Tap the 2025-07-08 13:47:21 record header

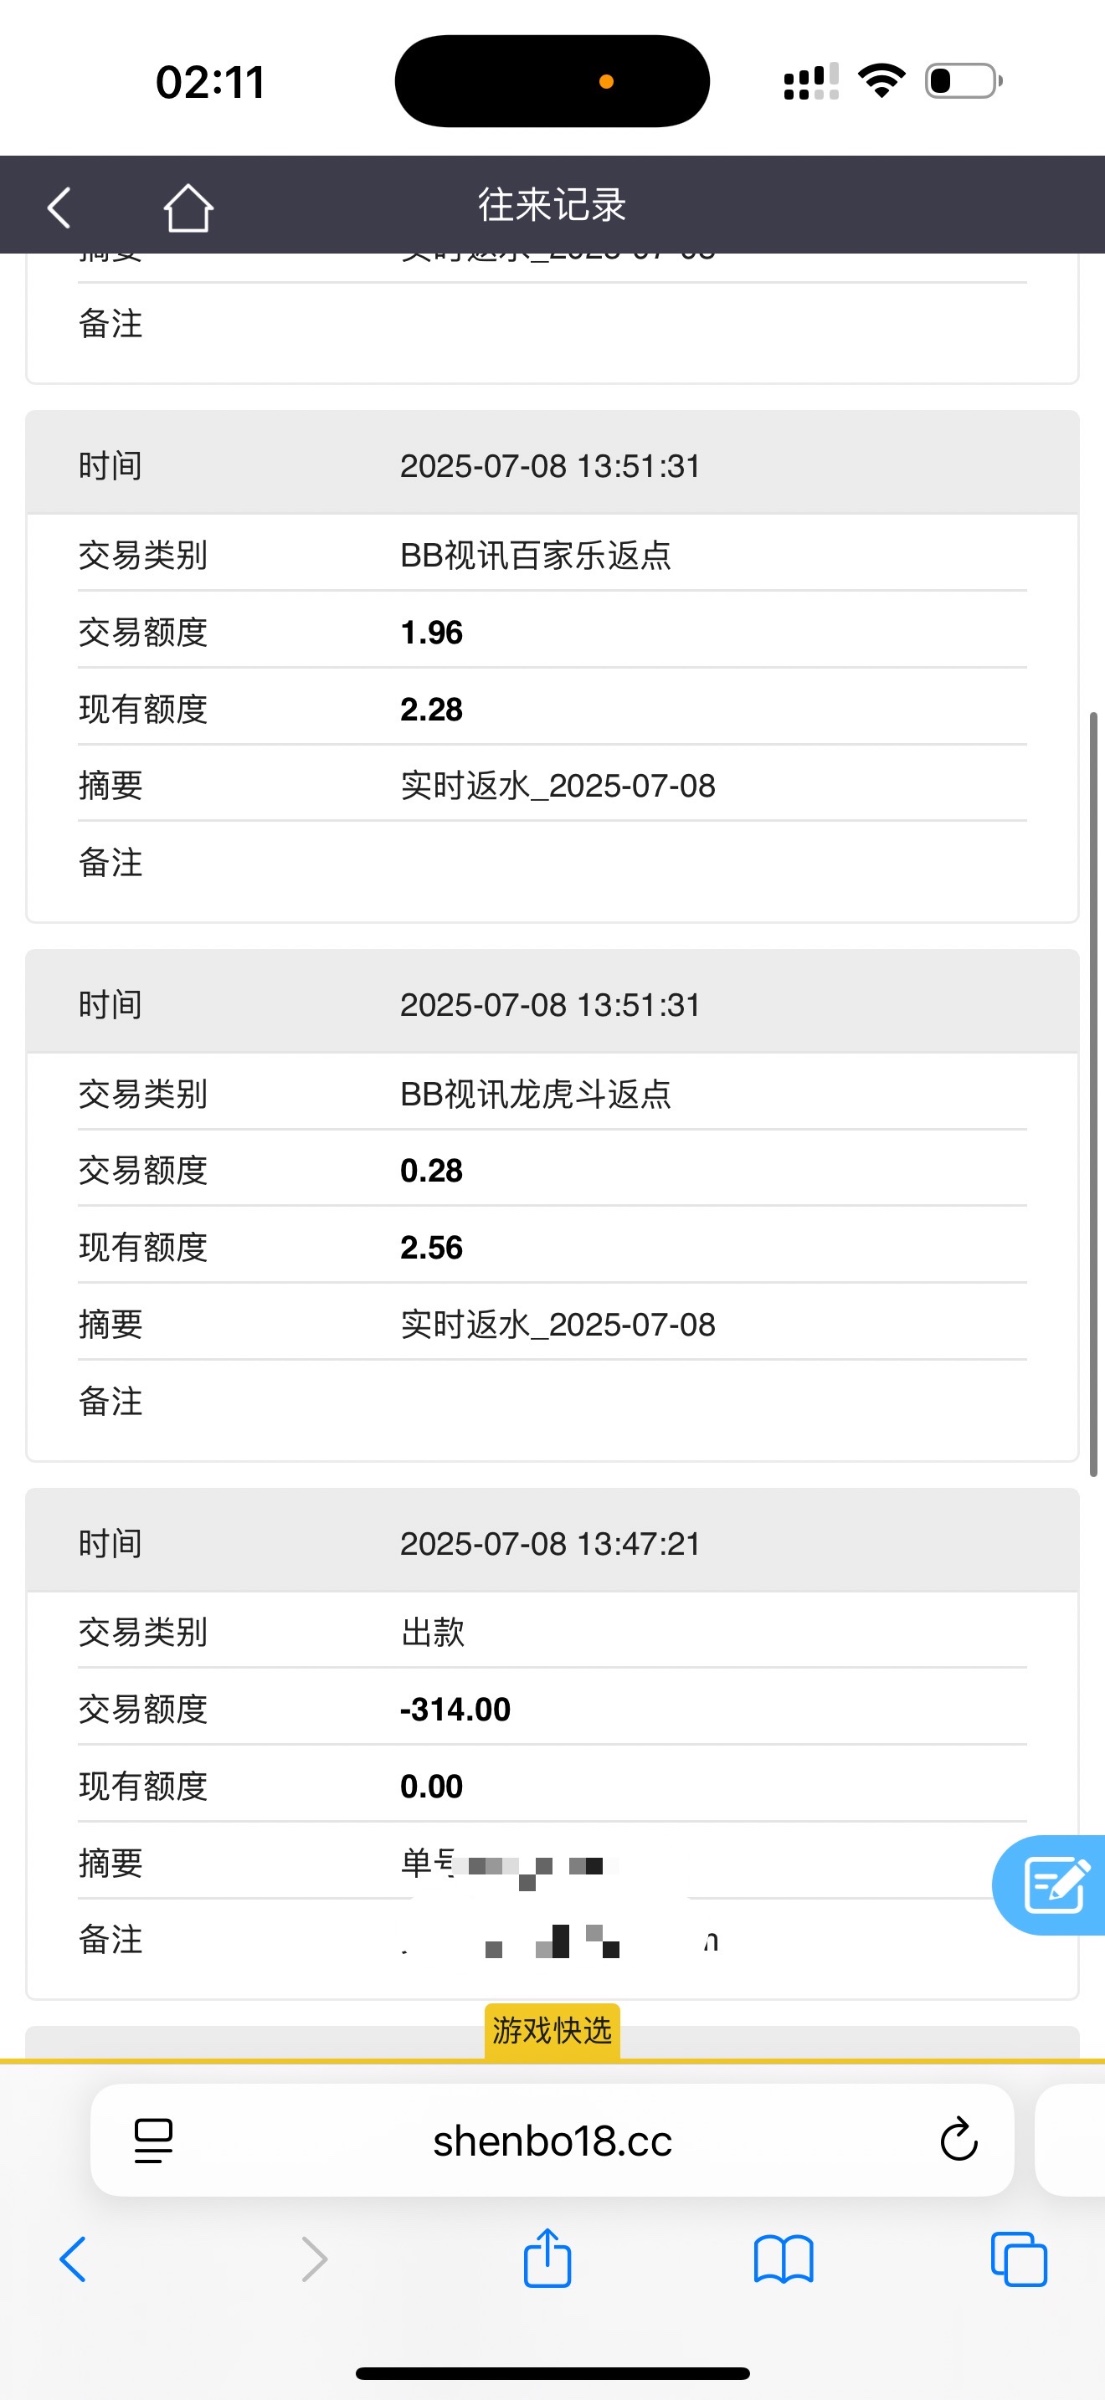(x=550, y=1543)
